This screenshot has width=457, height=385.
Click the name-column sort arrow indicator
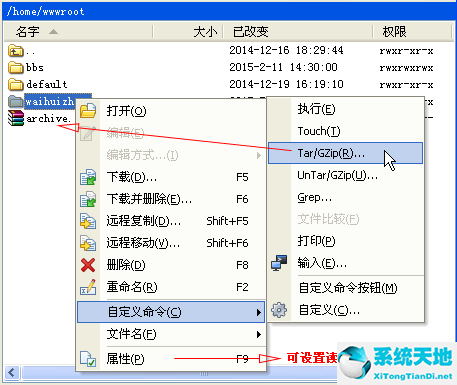(53, 32)
